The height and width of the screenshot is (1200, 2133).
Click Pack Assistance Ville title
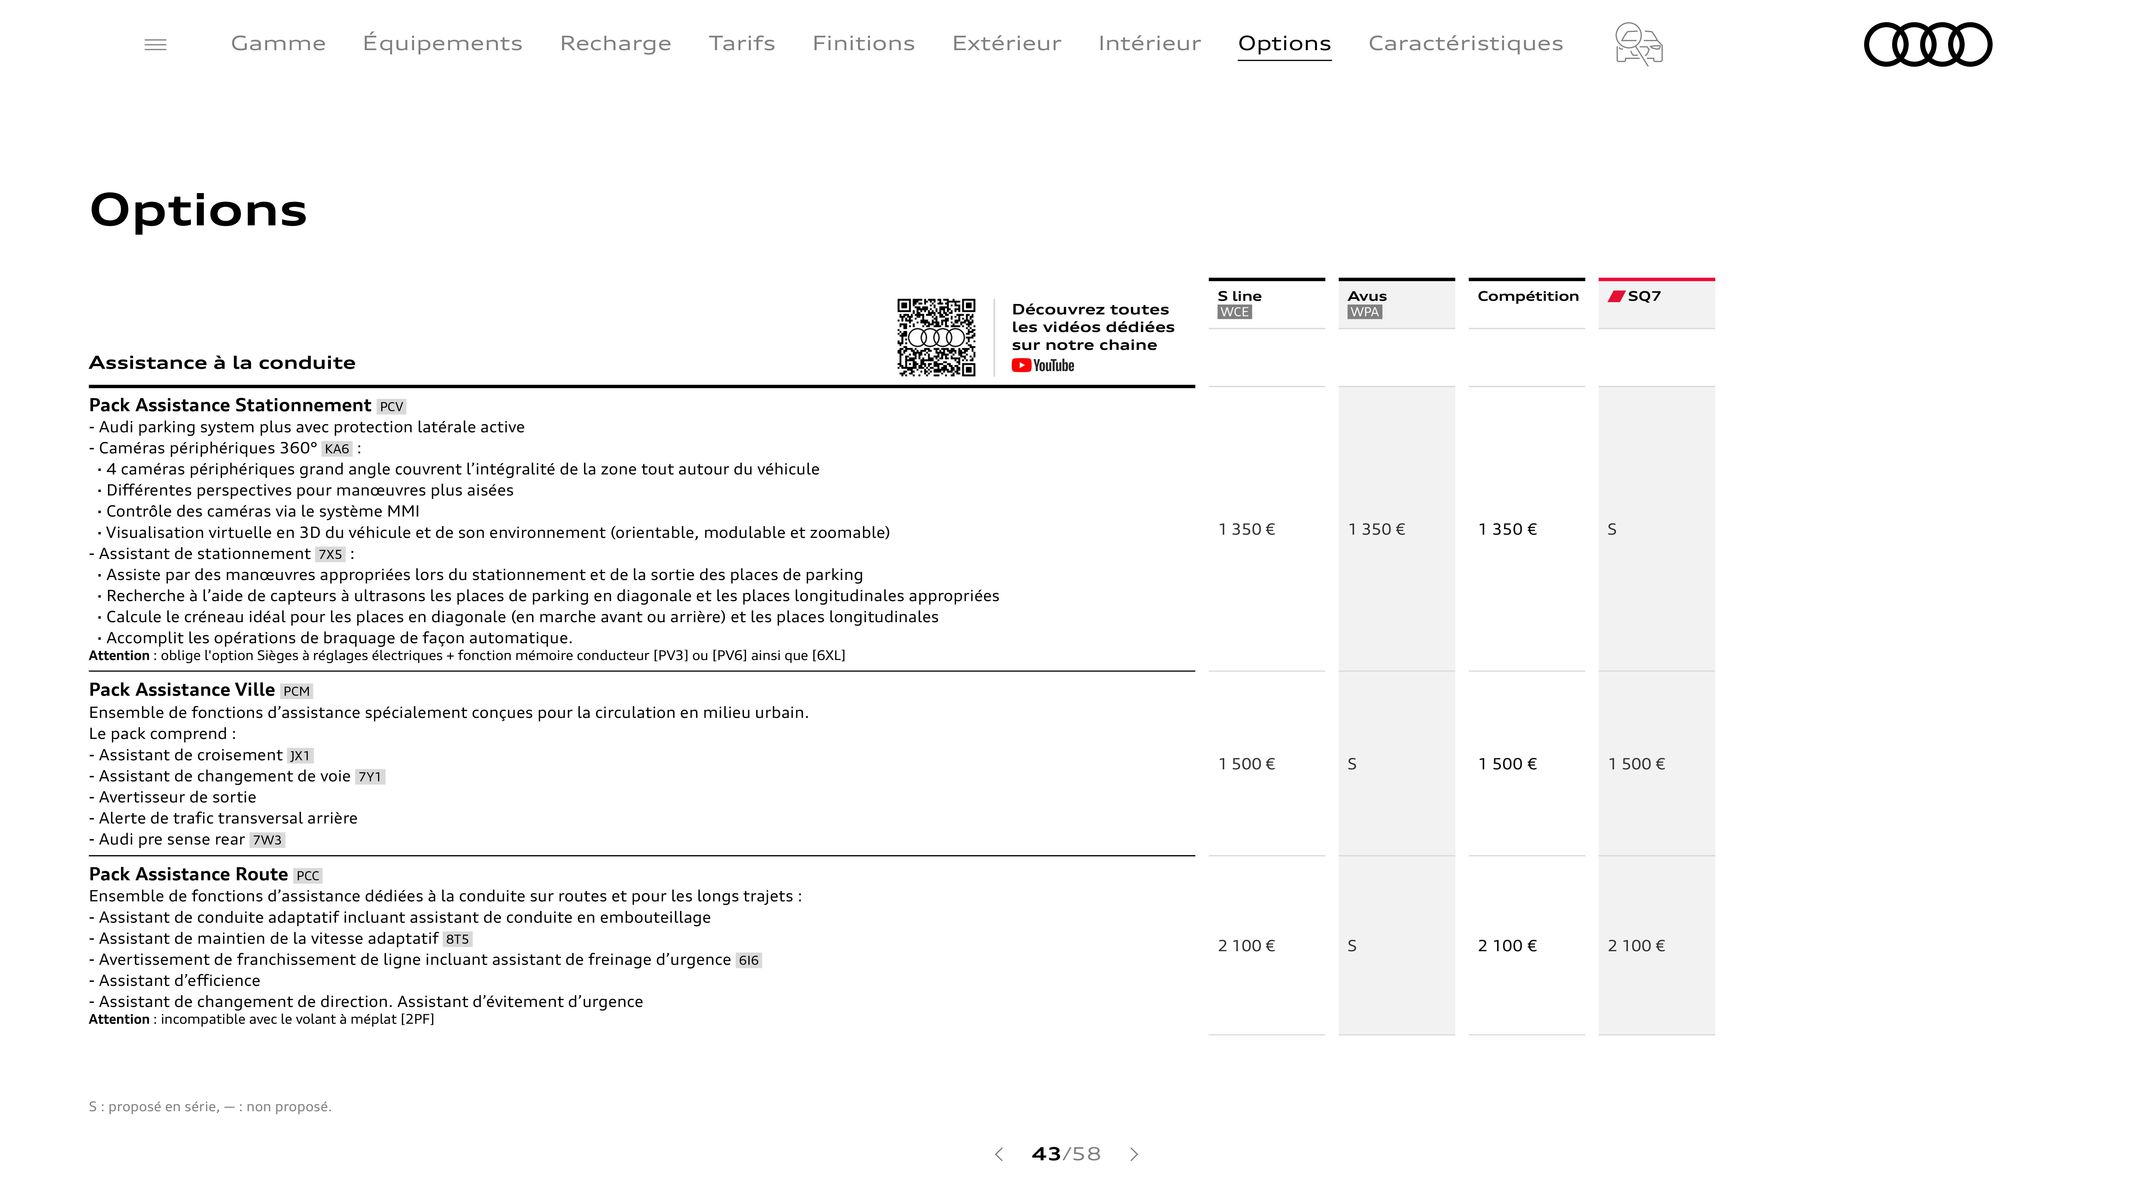pyautogui.click(x=182, y=690)
